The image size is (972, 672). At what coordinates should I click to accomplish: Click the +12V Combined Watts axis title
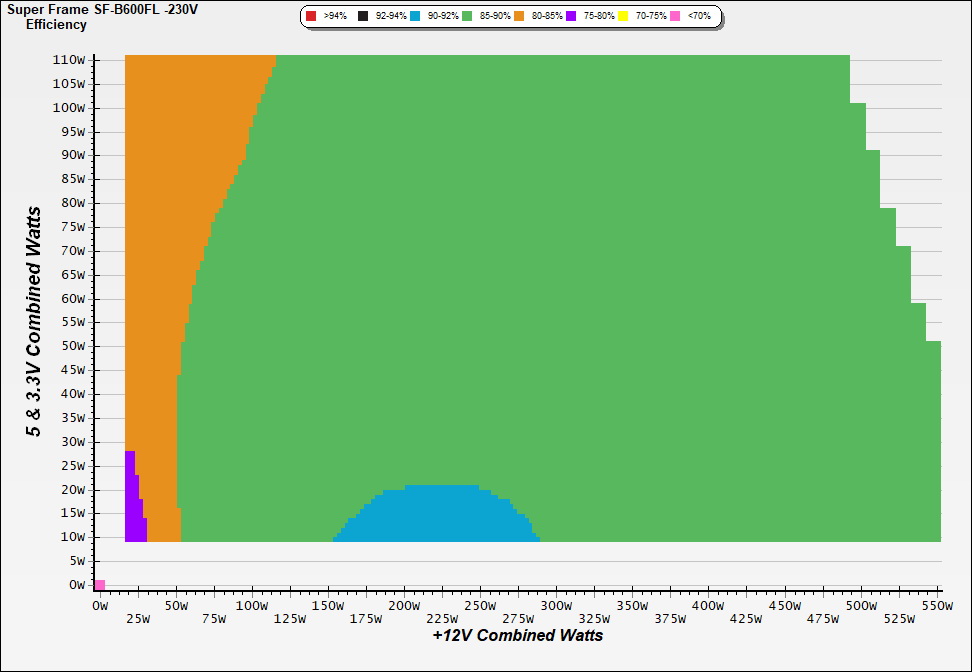tap(518, 635)
